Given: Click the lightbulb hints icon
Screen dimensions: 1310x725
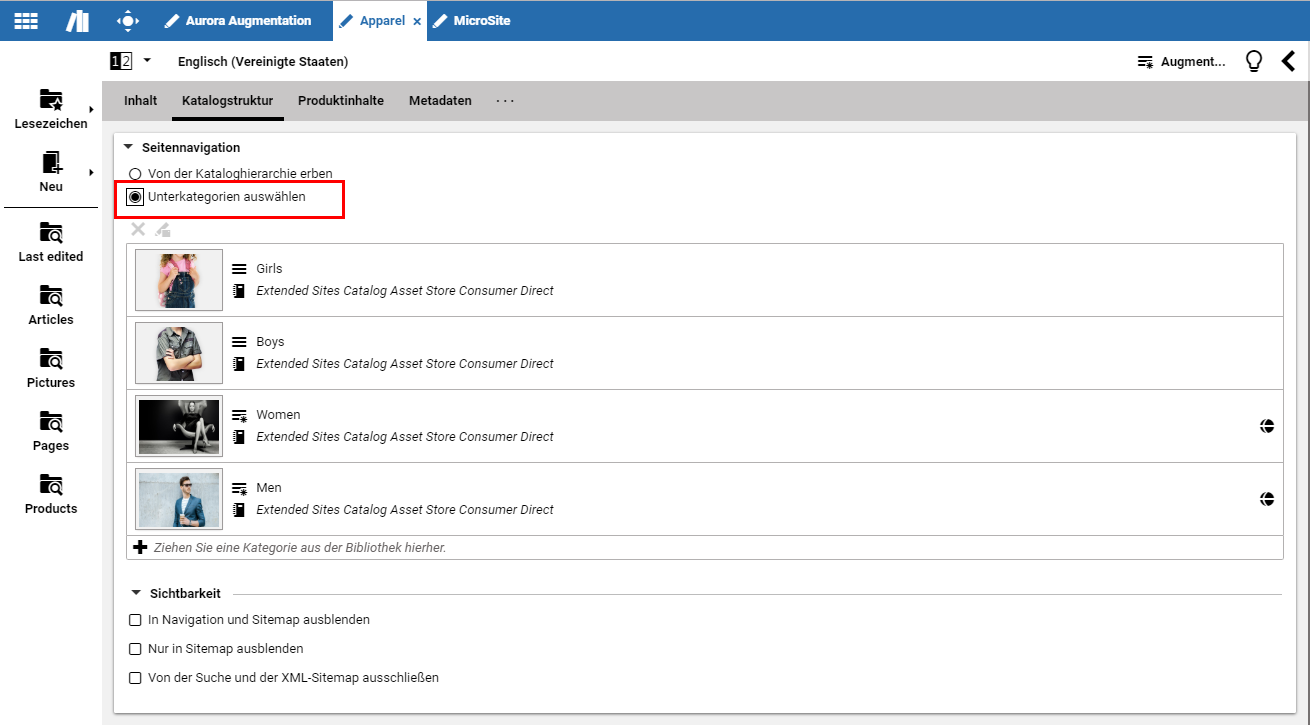Looking at the screenshot, I should [x=1253, y=61].
